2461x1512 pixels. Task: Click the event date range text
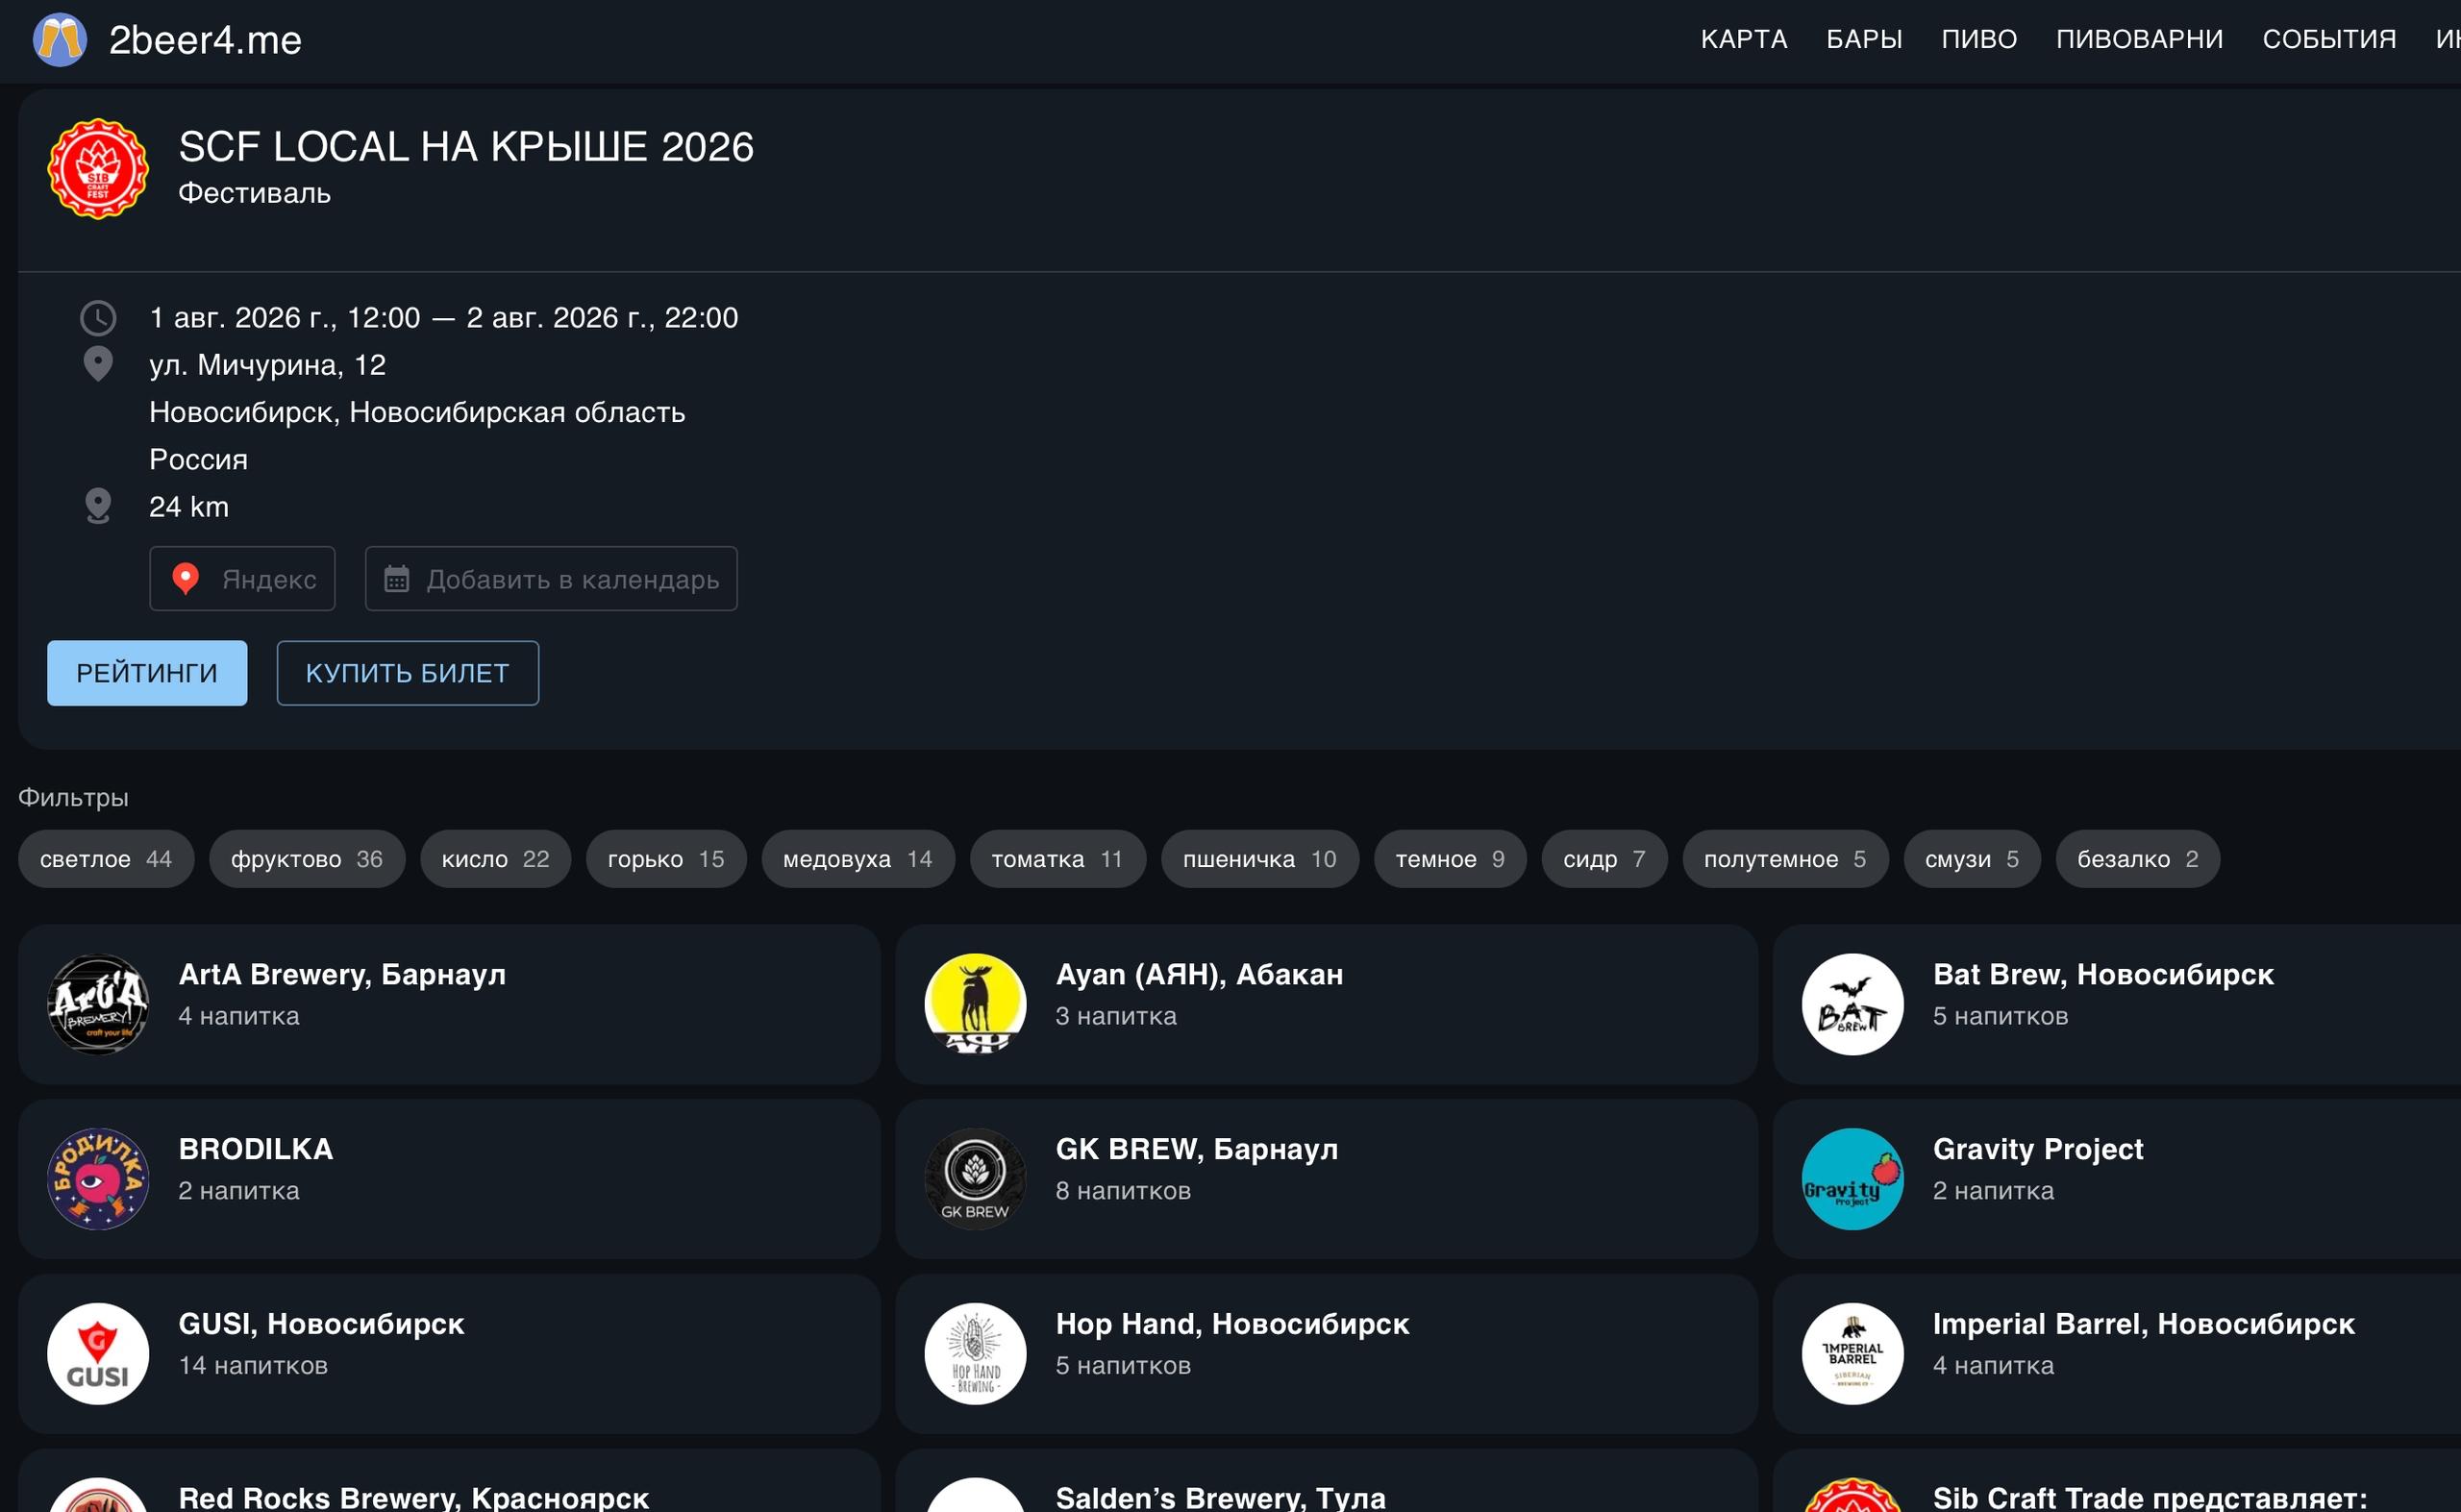tap(444, 318)
